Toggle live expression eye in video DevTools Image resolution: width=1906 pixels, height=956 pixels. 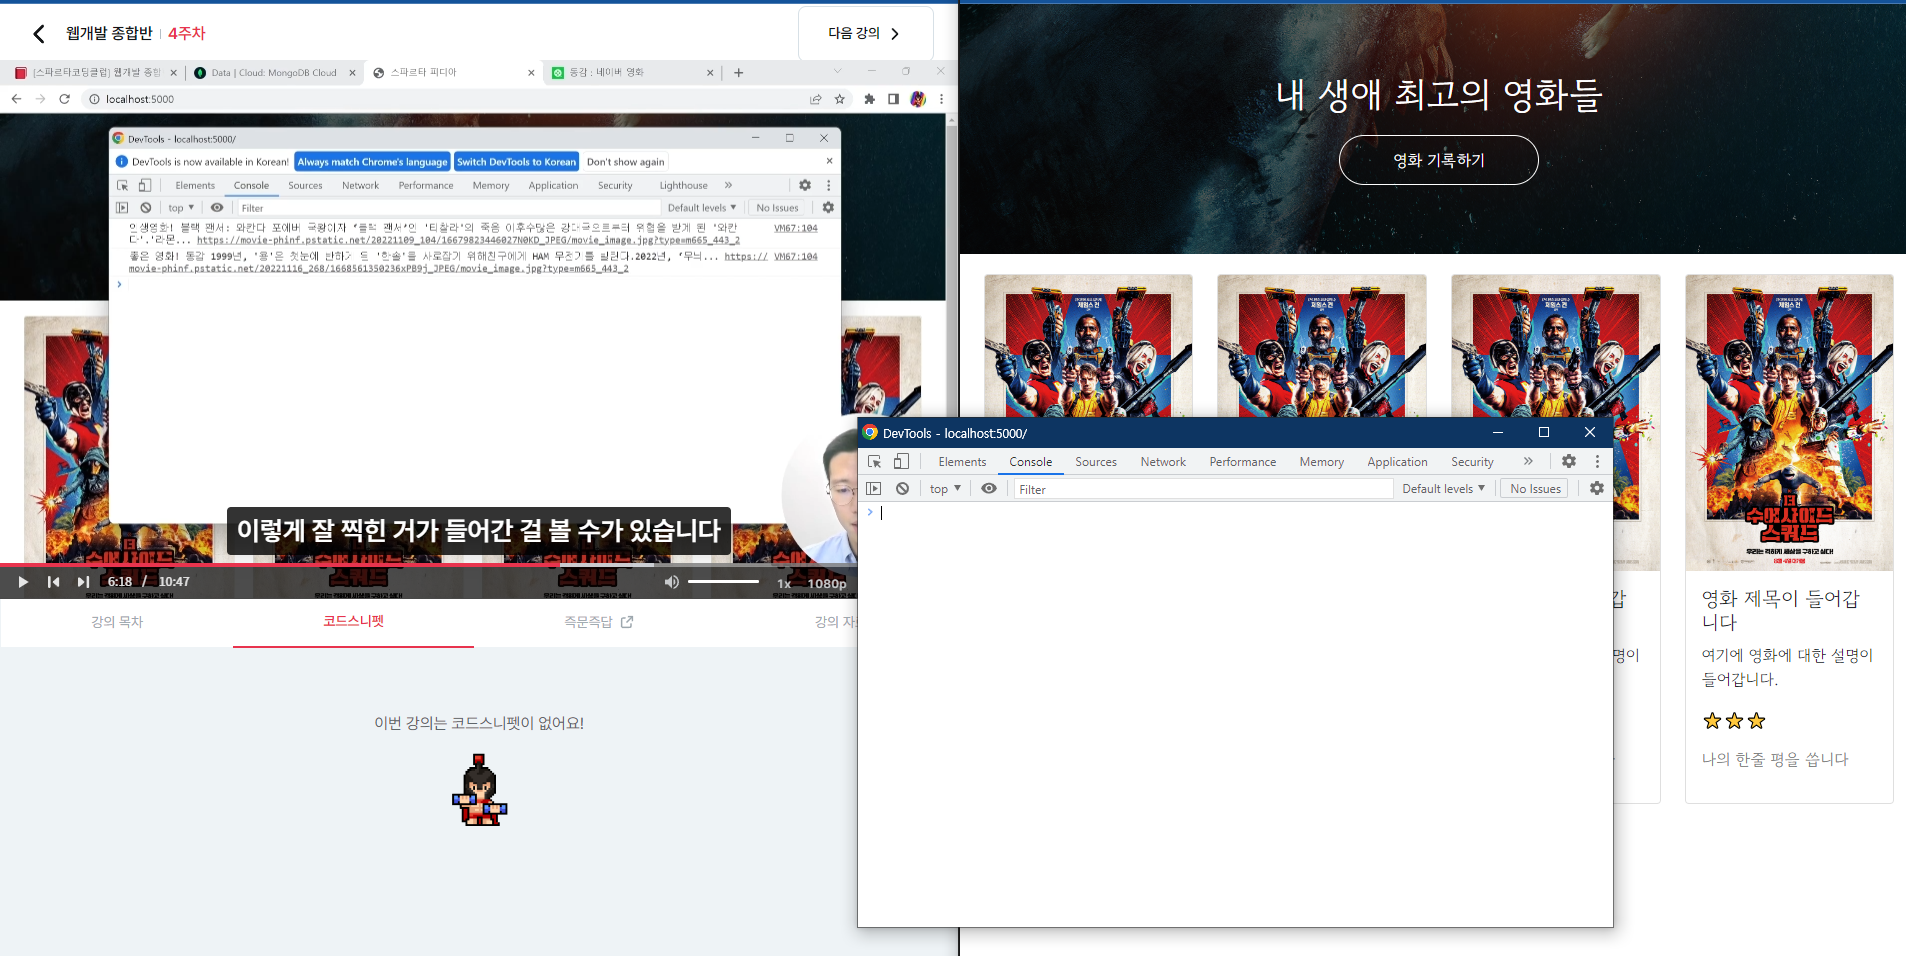pos(217,208)
